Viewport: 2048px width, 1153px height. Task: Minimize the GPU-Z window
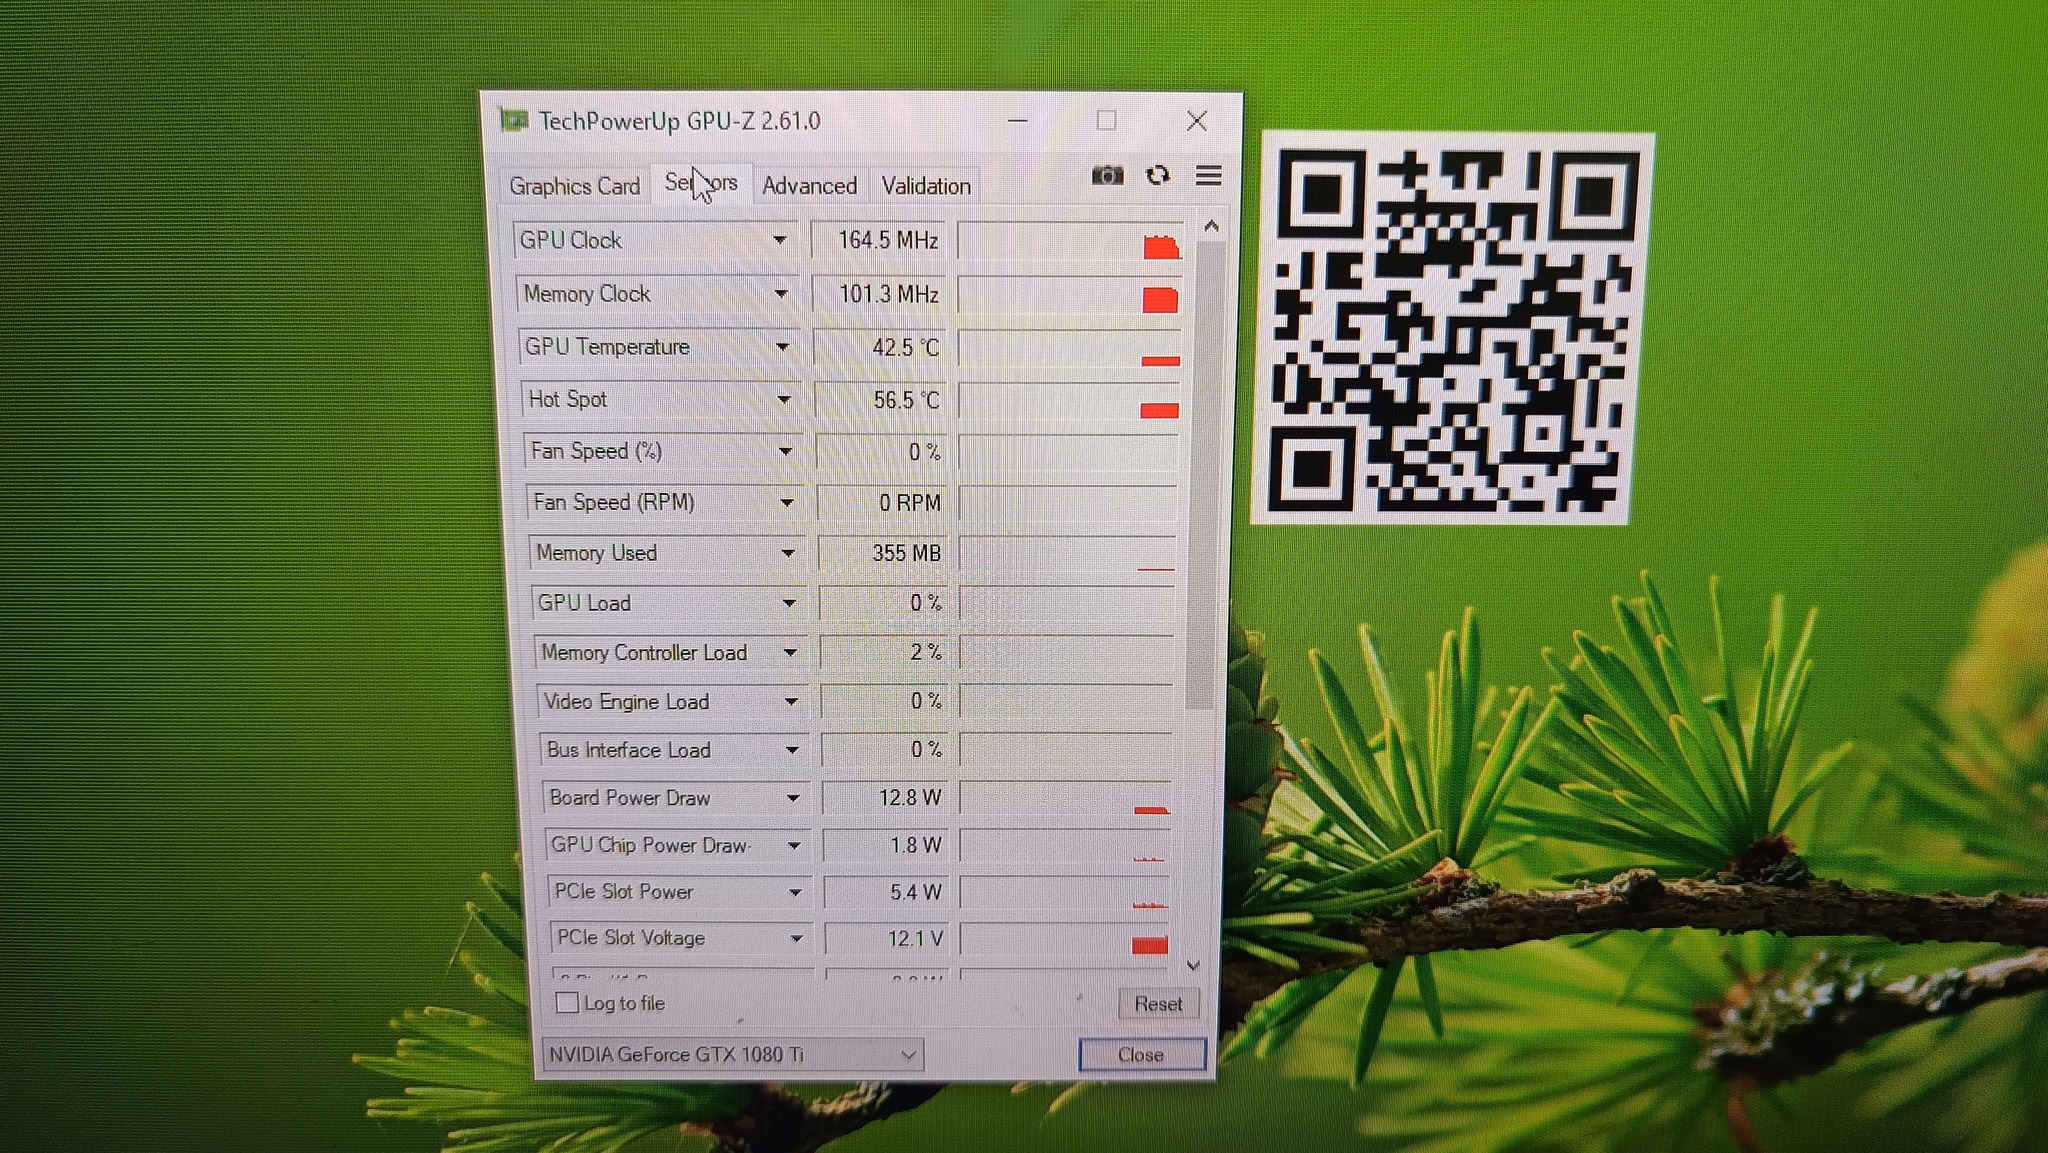click(1018, 121)
